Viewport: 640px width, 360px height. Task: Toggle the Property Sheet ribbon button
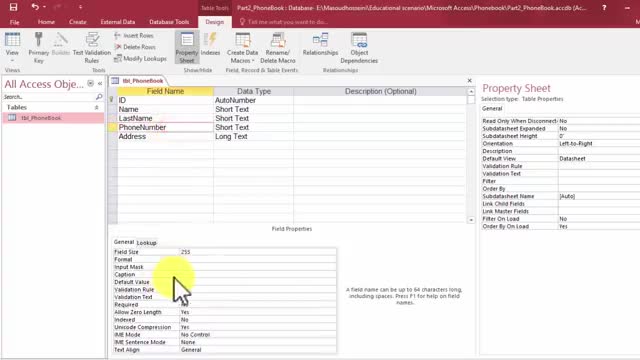point(187,47)
